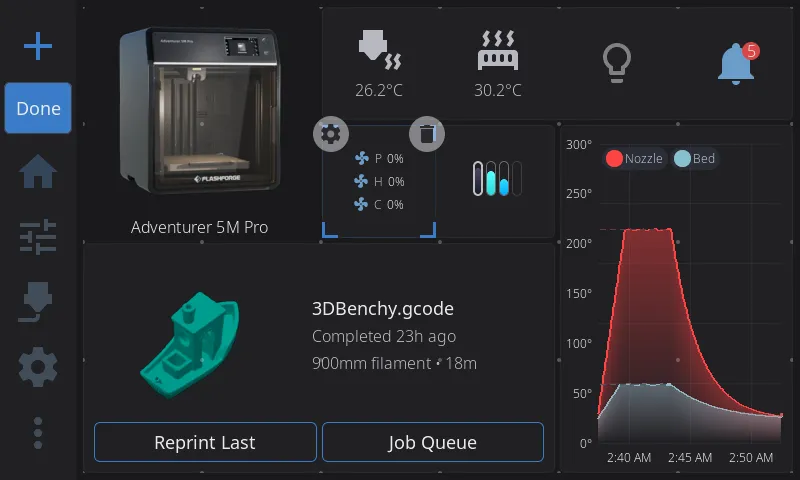This screenshot has width=800, height=480.
Task: Click the Reprint Last button
Action: pos(205,442)
